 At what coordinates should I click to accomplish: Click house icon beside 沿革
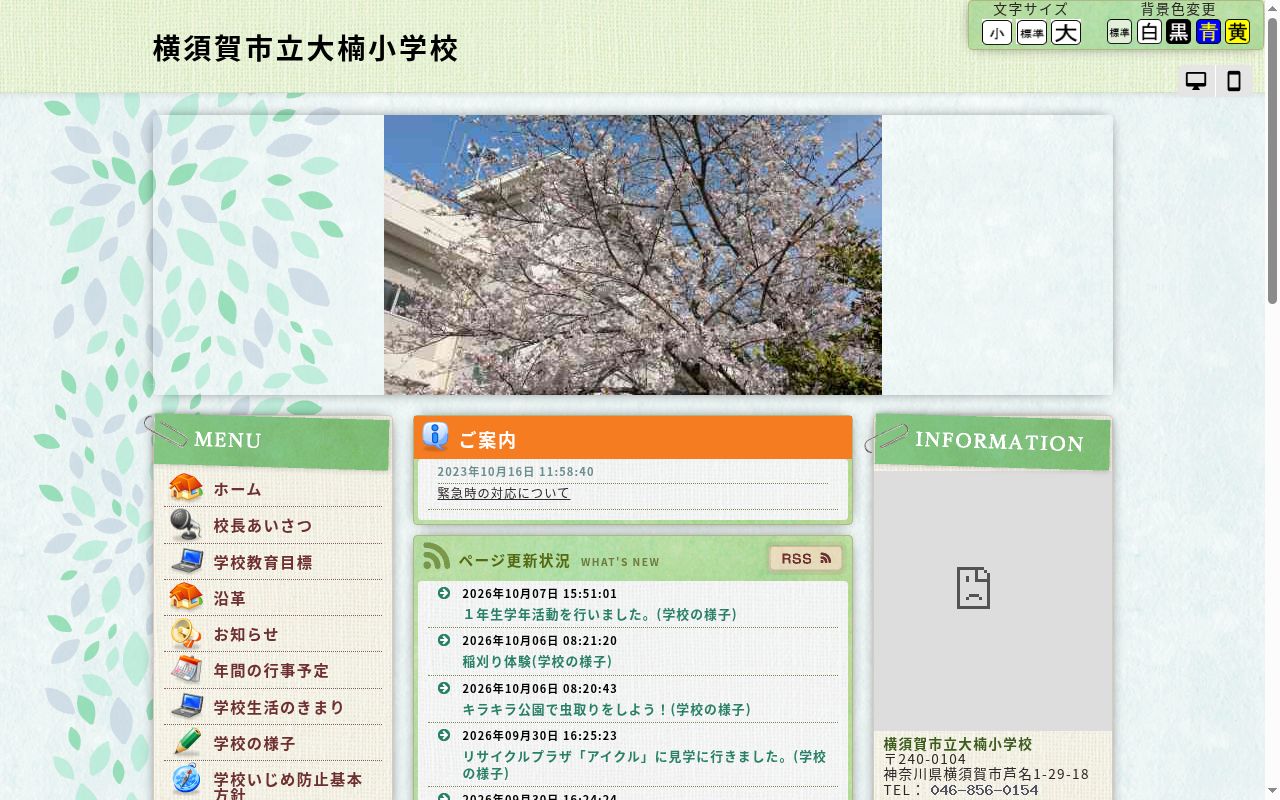tap(186, 597)
